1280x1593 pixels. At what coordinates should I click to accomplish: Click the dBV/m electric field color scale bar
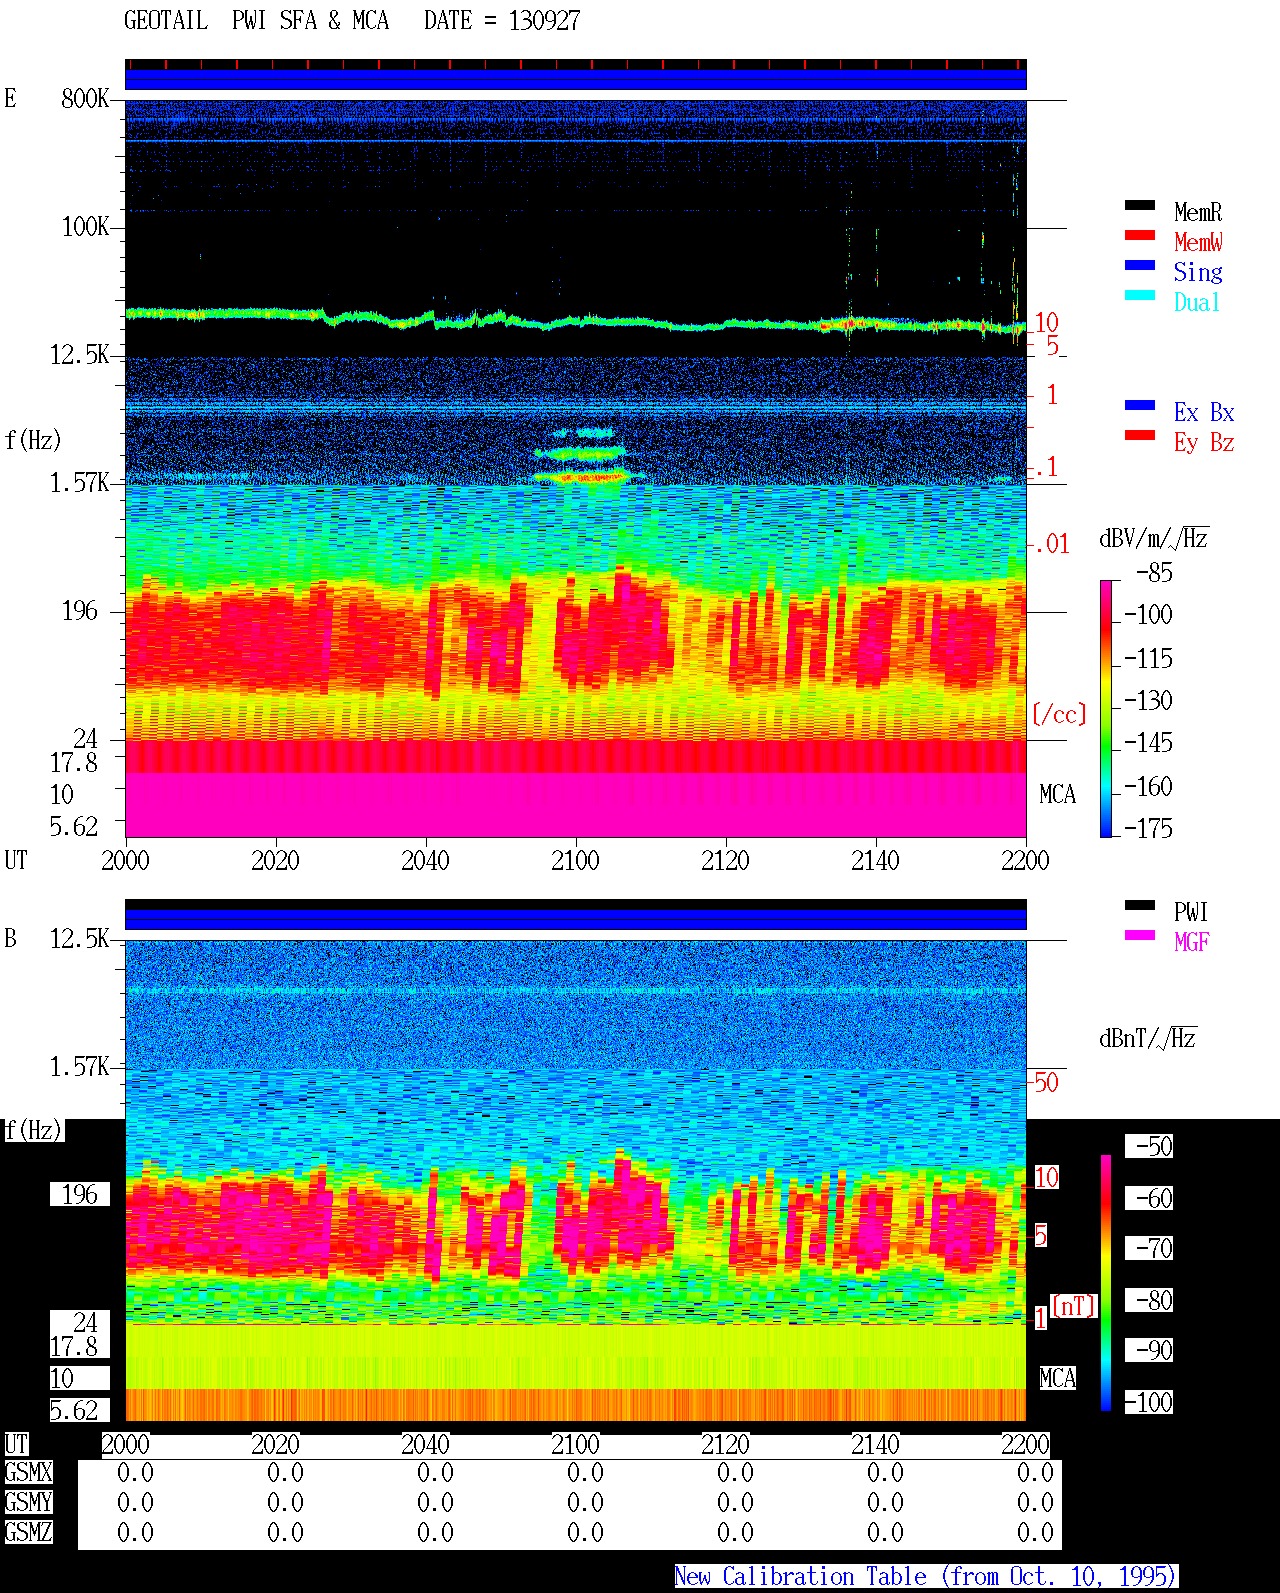point(1106,708)
